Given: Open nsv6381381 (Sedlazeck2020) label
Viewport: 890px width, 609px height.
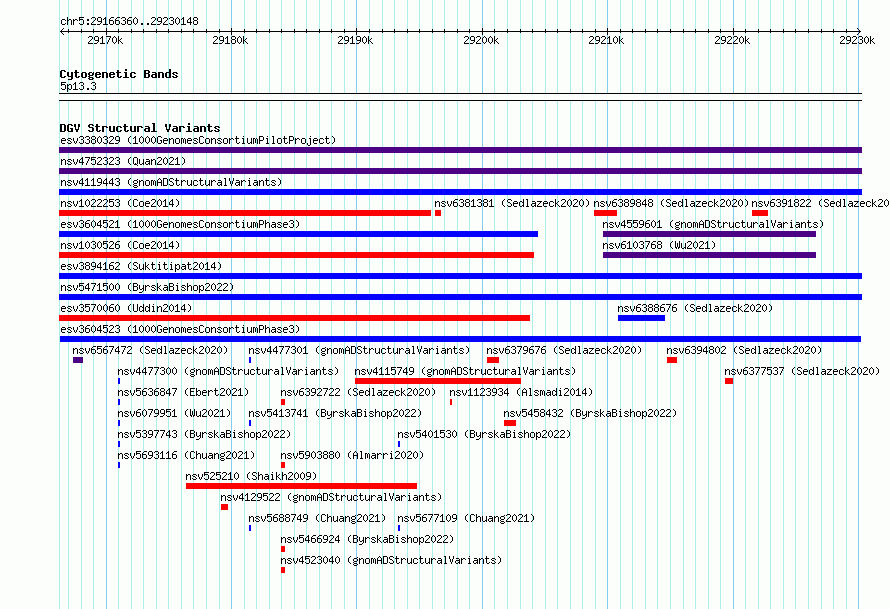Looking at the screenshot, I should coord(512,203).
